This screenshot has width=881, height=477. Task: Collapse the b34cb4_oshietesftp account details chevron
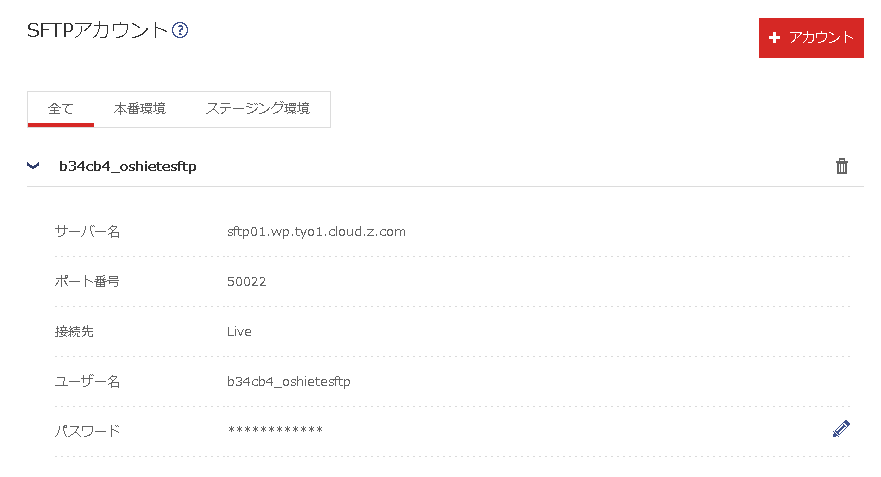tap(33, 166)
